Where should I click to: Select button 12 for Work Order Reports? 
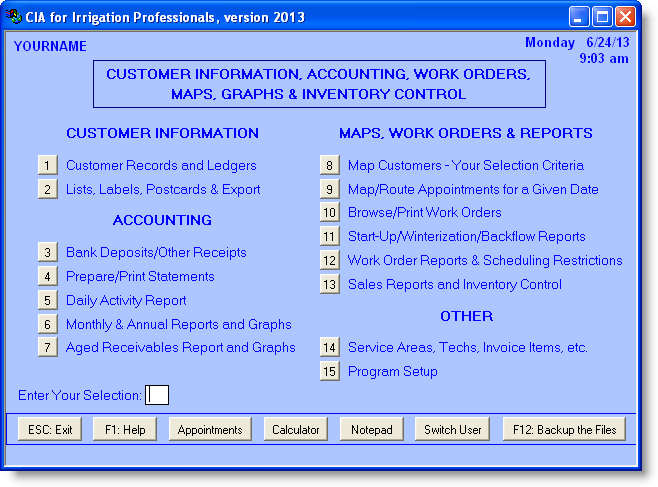[330, 260]
